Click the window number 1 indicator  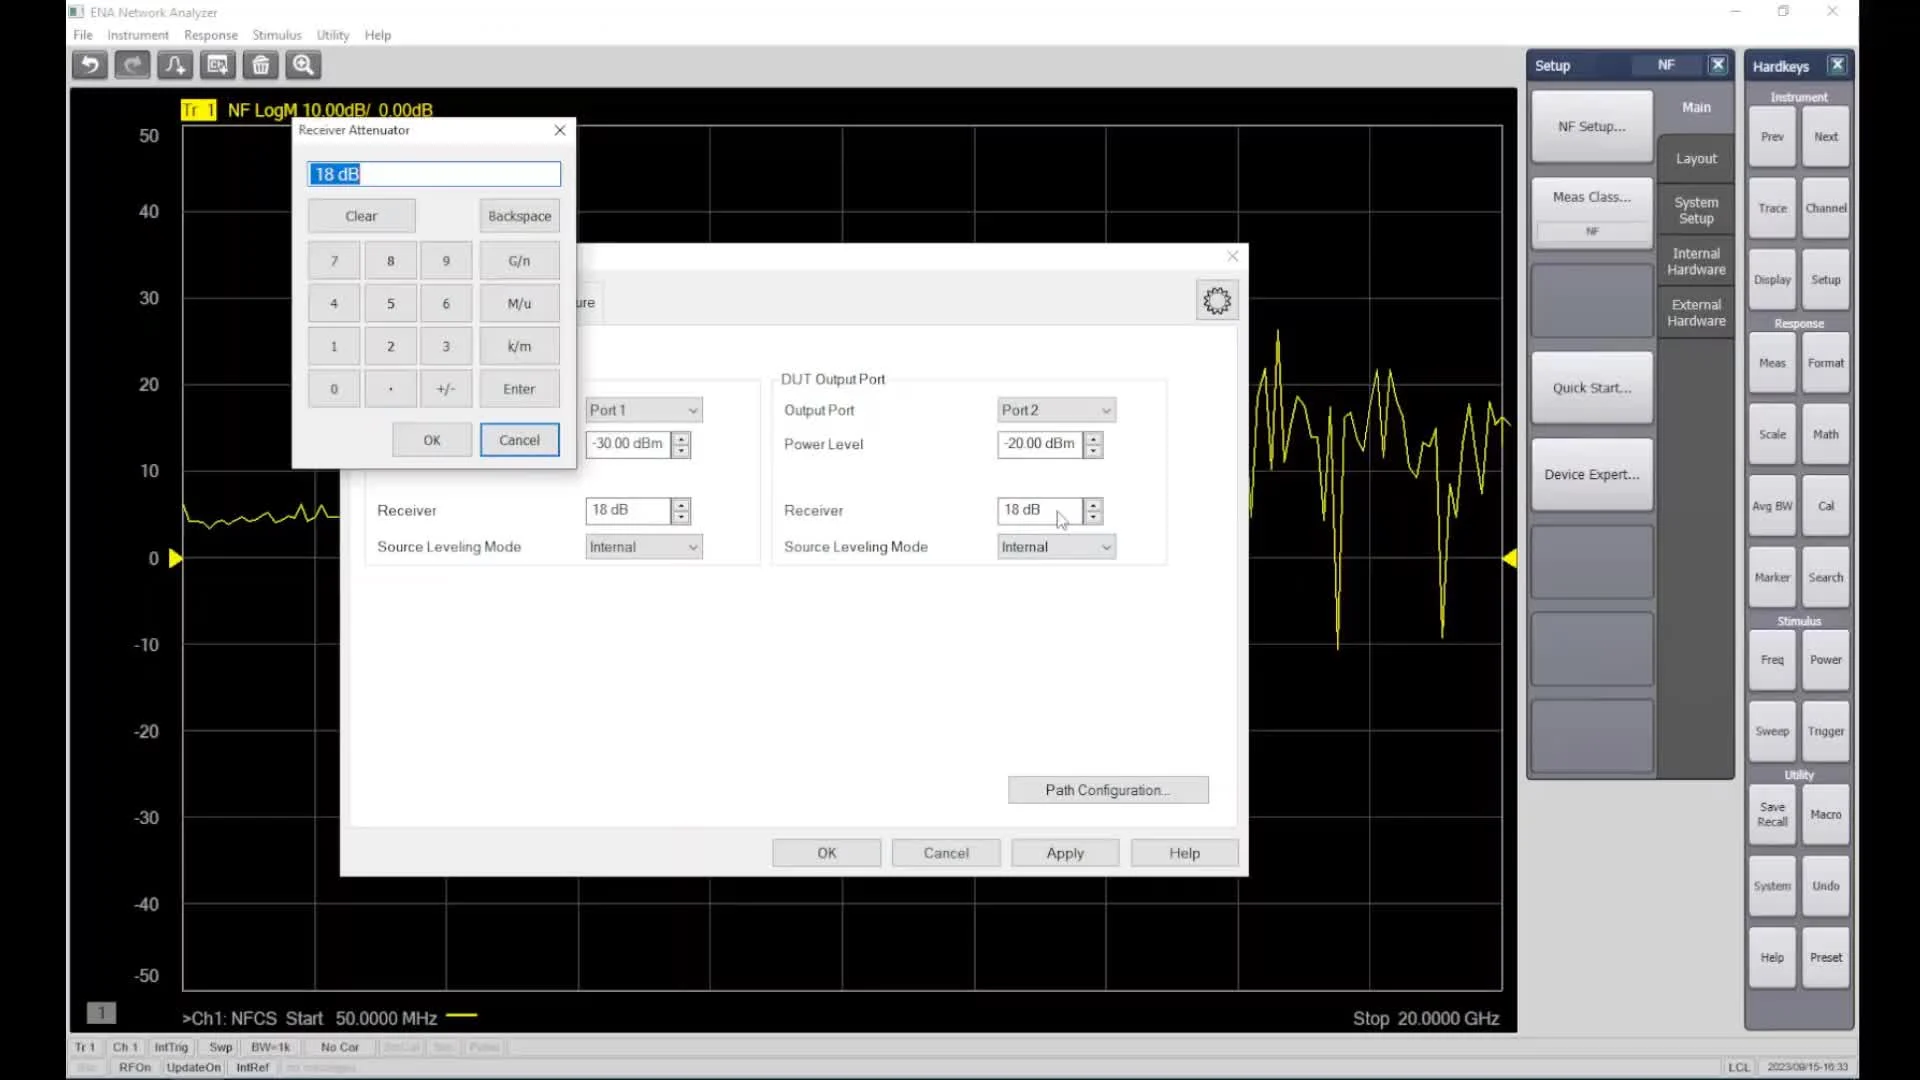click(101, 1012)
